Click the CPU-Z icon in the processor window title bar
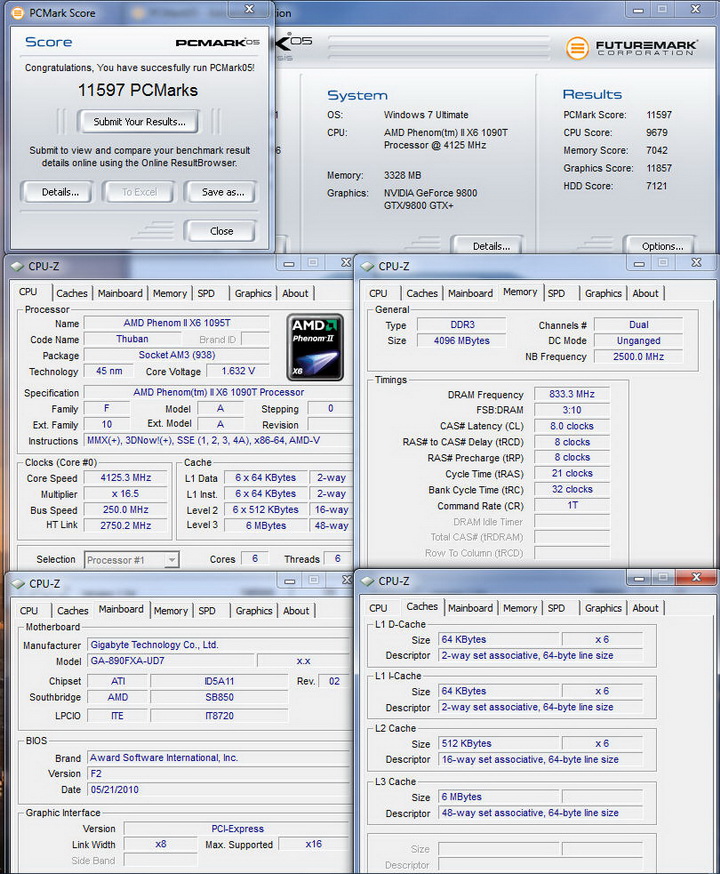The height and width of the screenshot is (874, 720). (17, 266)
